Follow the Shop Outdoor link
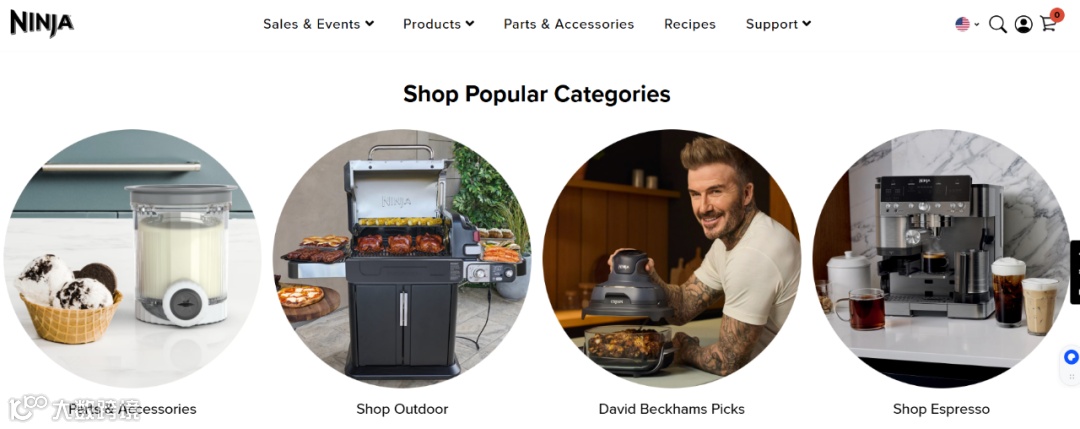The height and width of the screenshot is (429, 1080). click(402, 409)
